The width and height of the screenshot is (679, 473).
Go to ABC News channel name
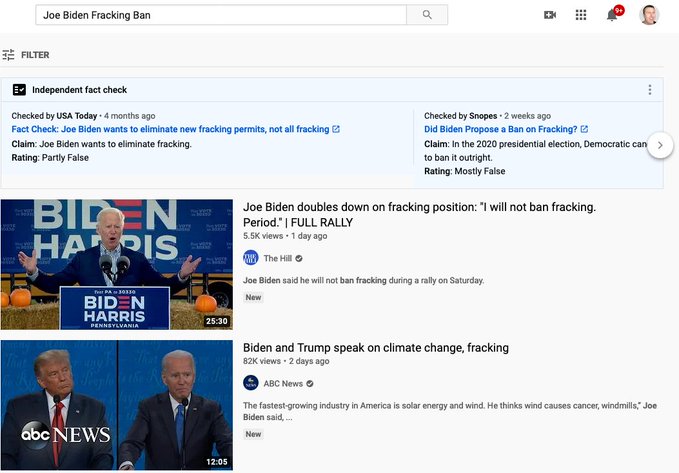[x=283, y=383]
